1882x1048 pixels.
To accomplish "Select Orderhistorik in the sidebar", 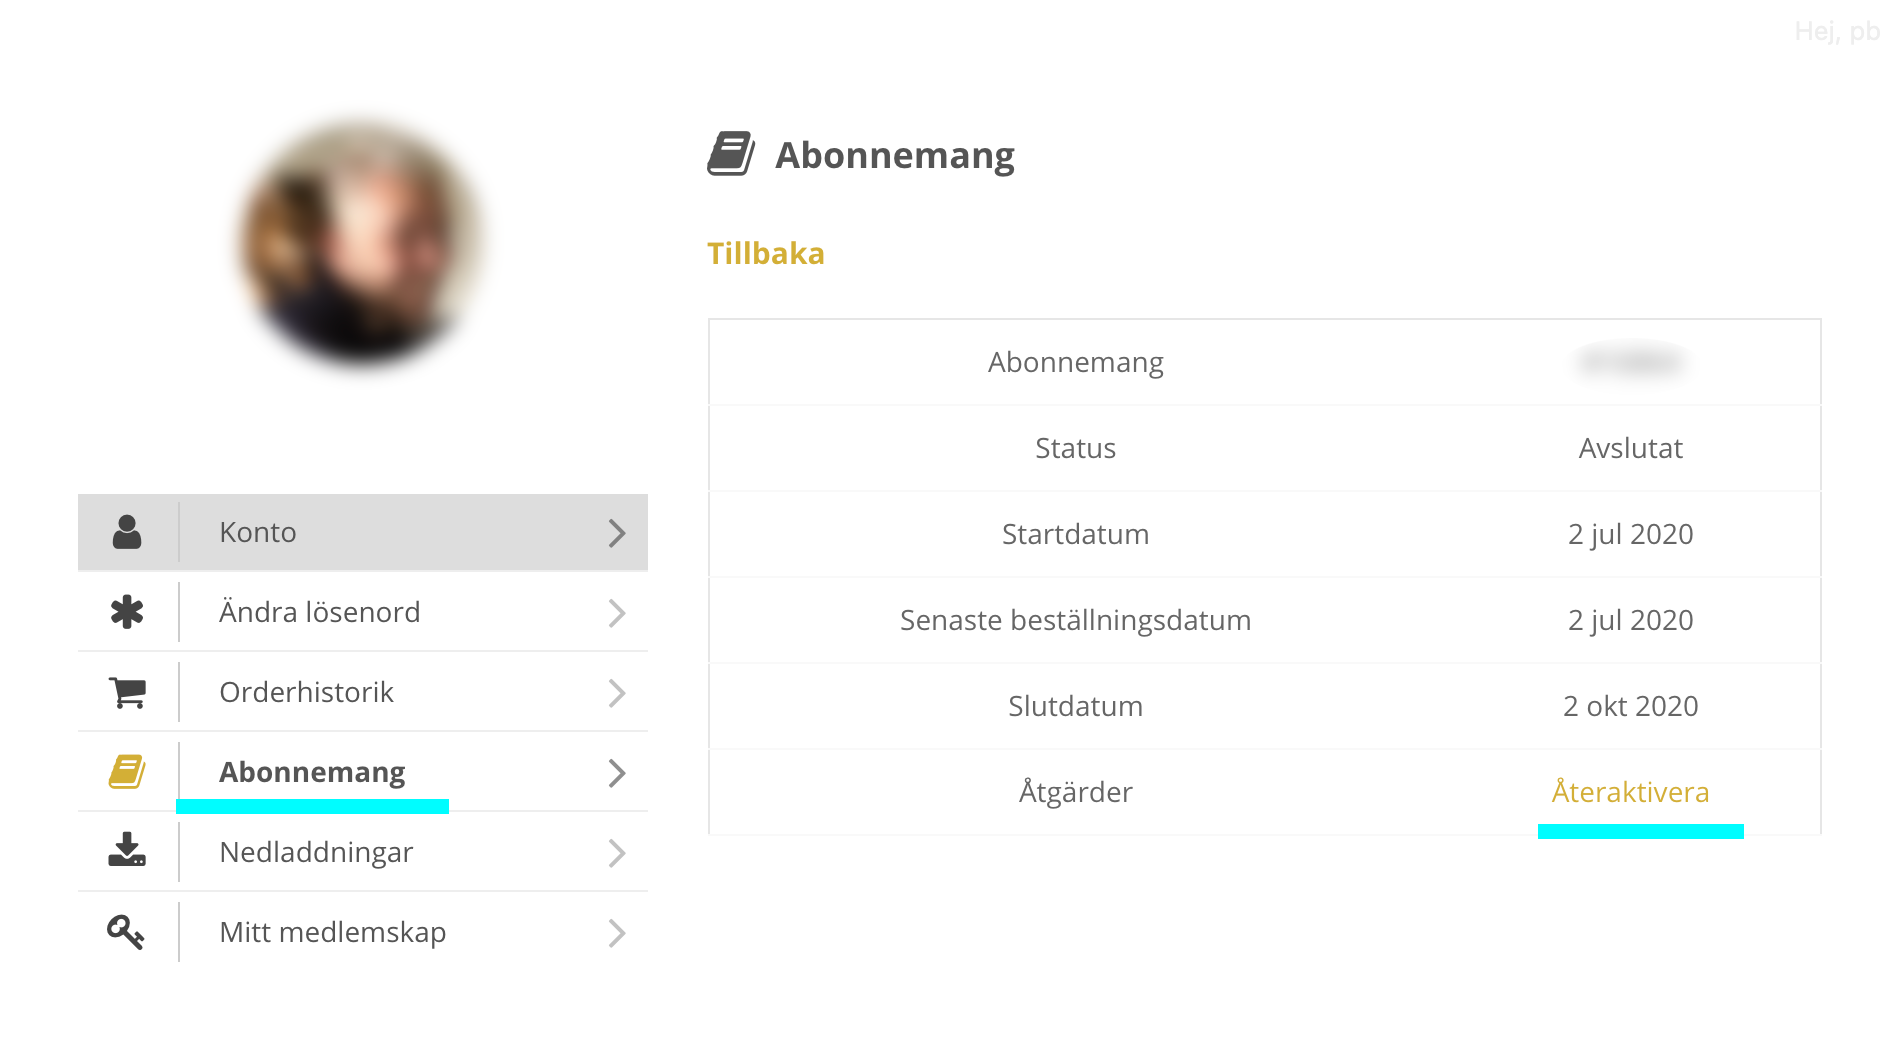I will [x=306, y=692].
